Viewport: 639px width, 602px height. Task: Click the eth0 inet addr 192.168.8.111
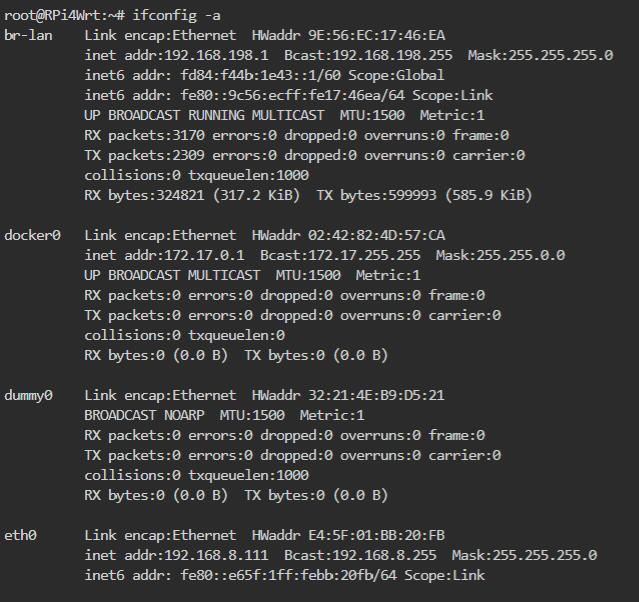(x=176, y=555)
